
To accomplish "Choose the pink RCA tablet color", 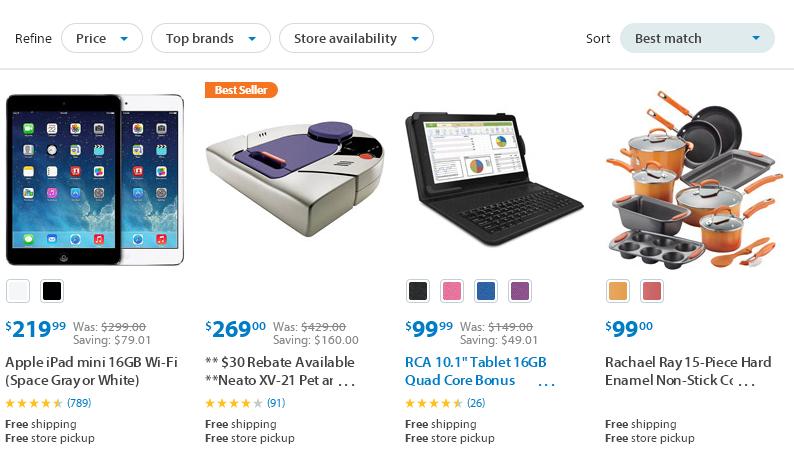I will 452,291.
